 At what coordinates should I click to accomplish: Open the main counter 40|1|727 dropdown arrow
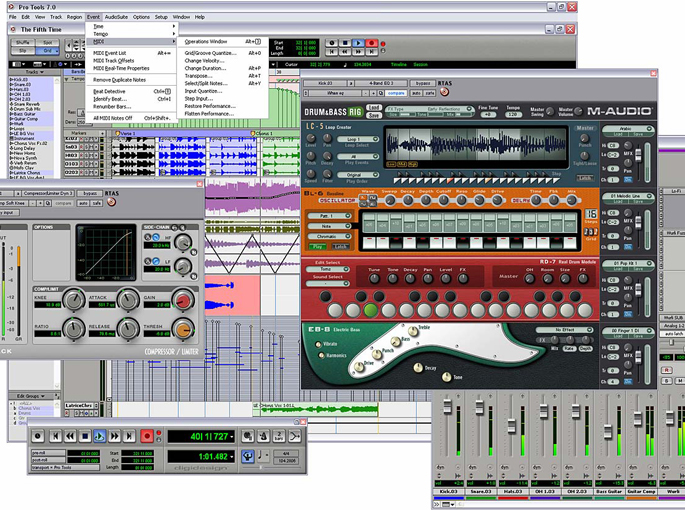click(231, 437)
